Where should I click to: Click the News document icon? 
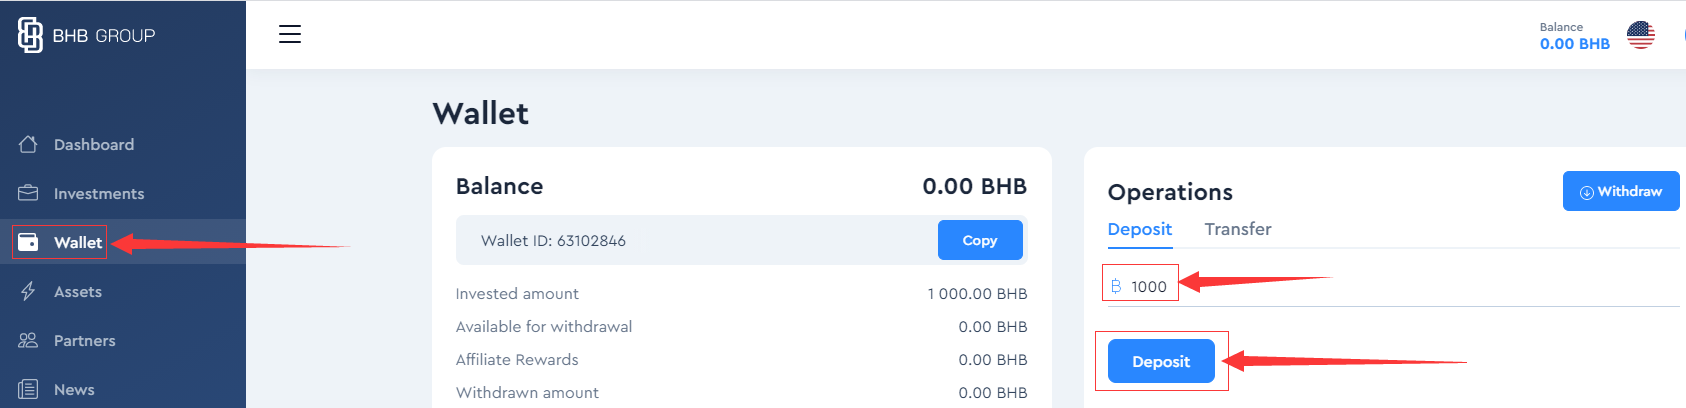[28, 389]
